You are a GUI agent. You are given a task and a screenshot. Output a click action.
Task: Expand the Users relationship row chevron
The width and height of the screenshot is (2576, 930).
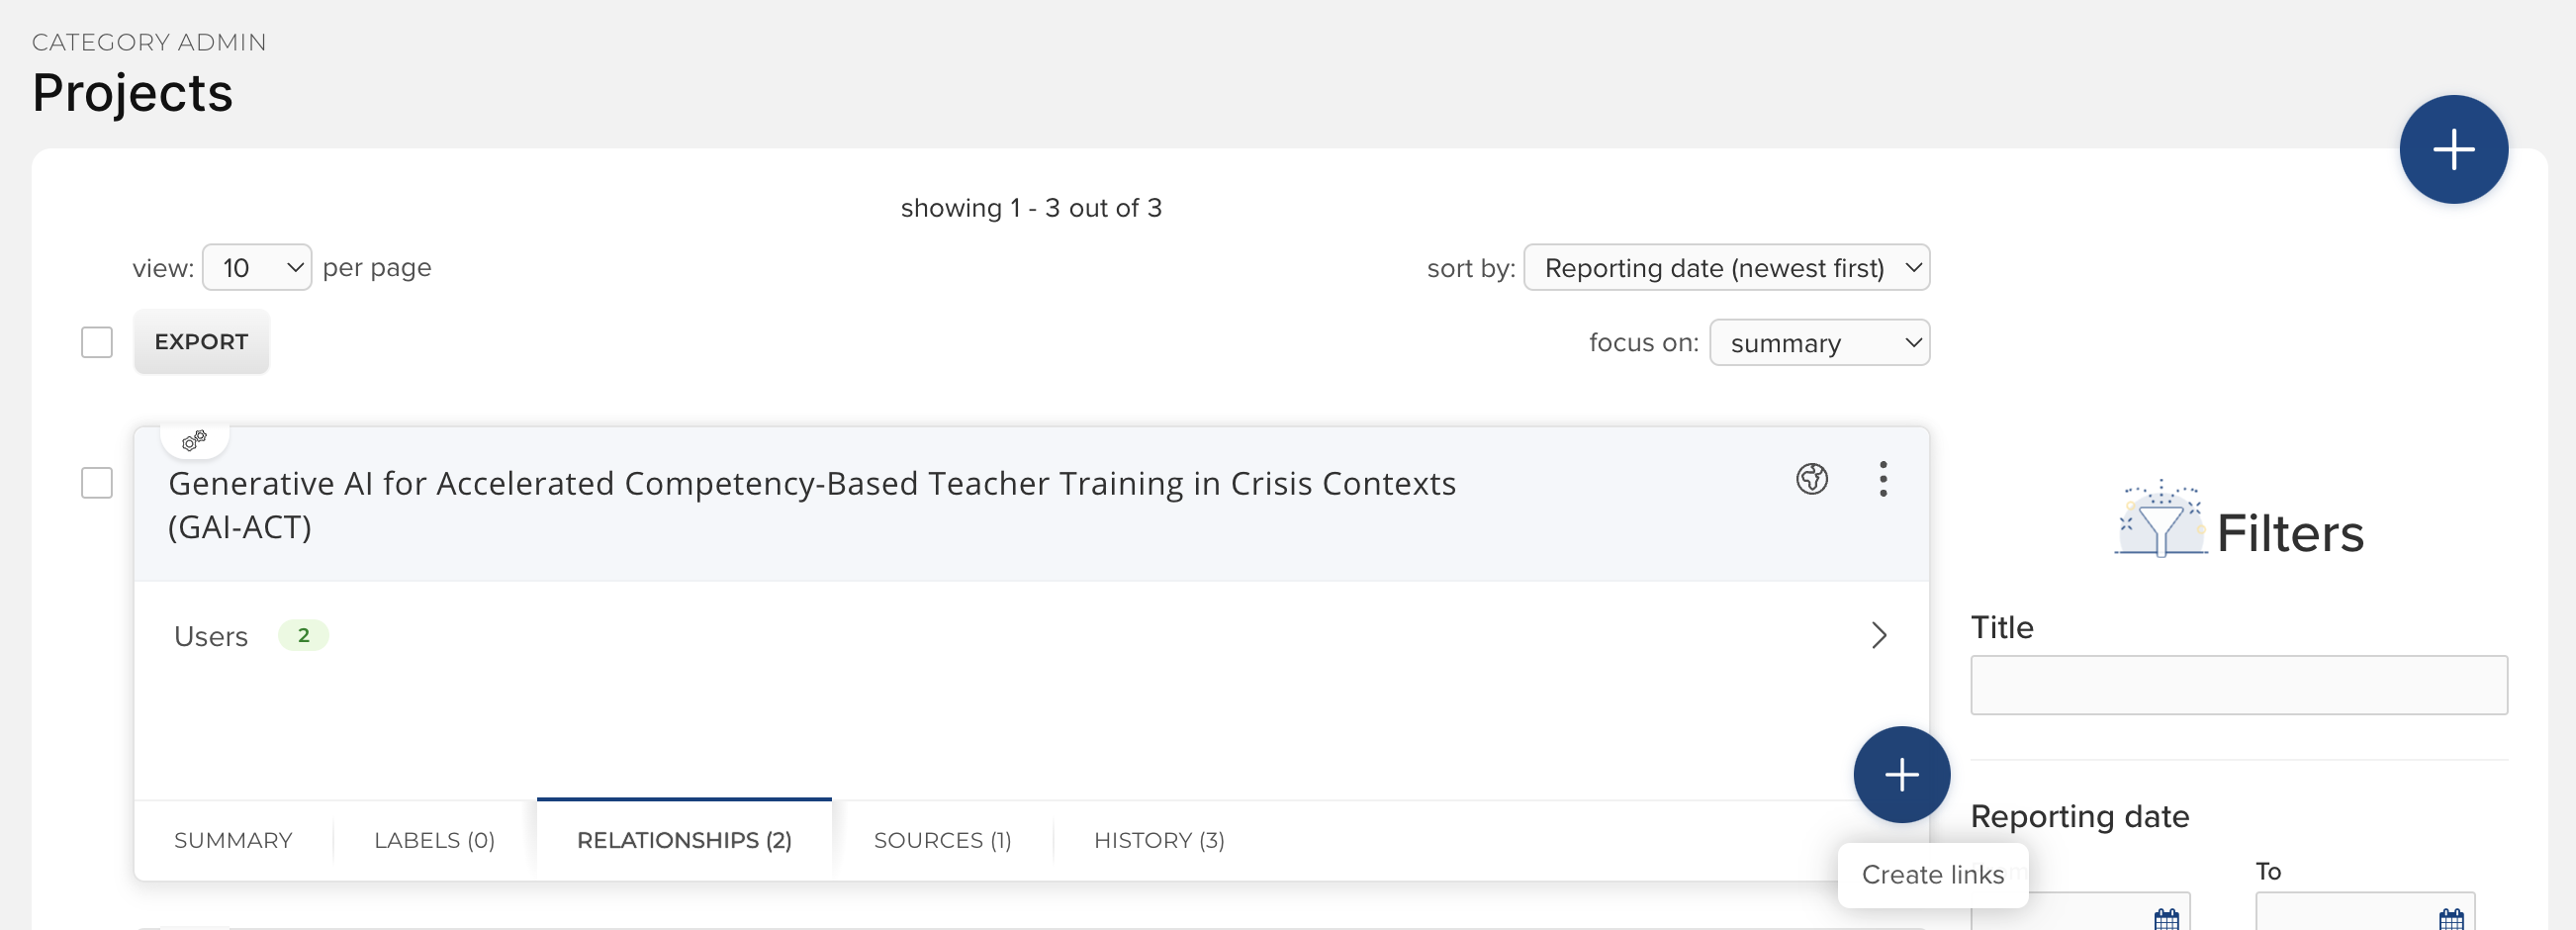point(1878,635)
